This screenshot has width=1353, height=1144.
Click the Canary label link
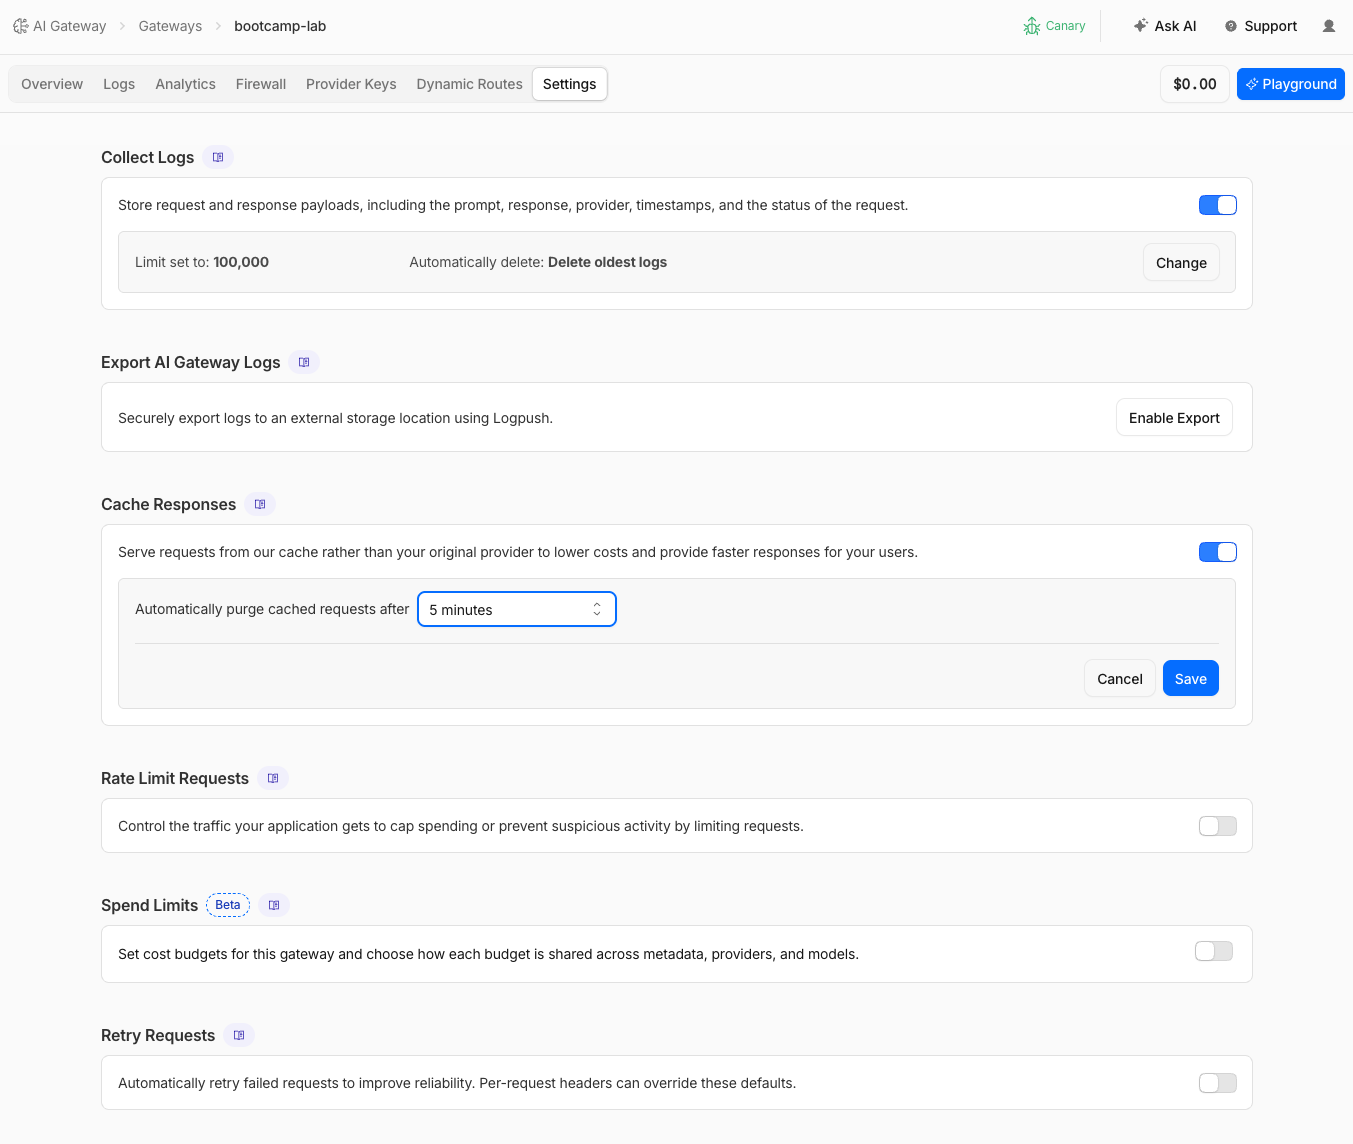point(1065,26)
